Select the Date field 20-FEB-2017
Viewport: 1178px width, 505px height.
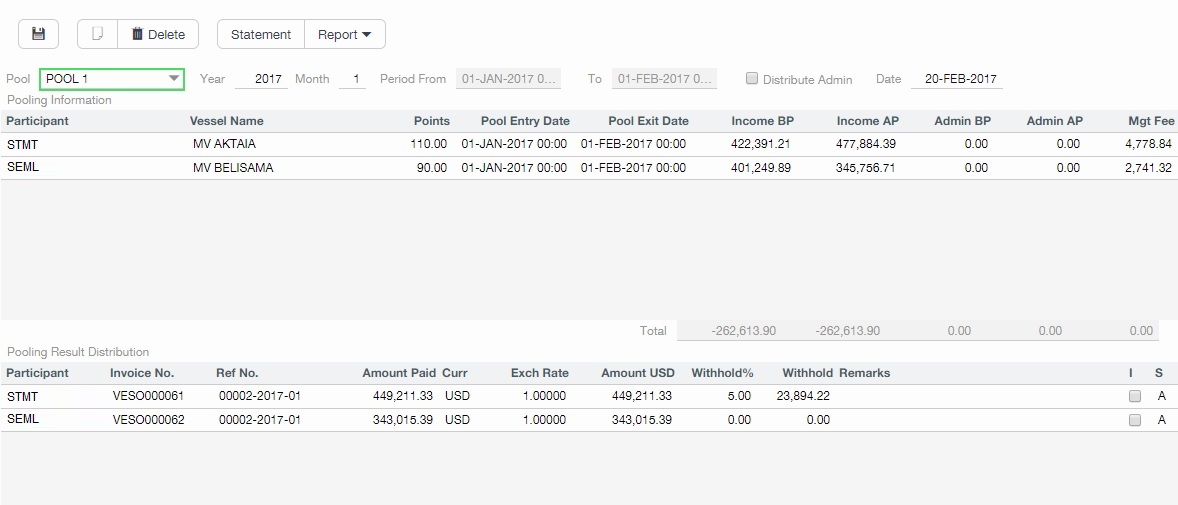[x=956, y=79]
